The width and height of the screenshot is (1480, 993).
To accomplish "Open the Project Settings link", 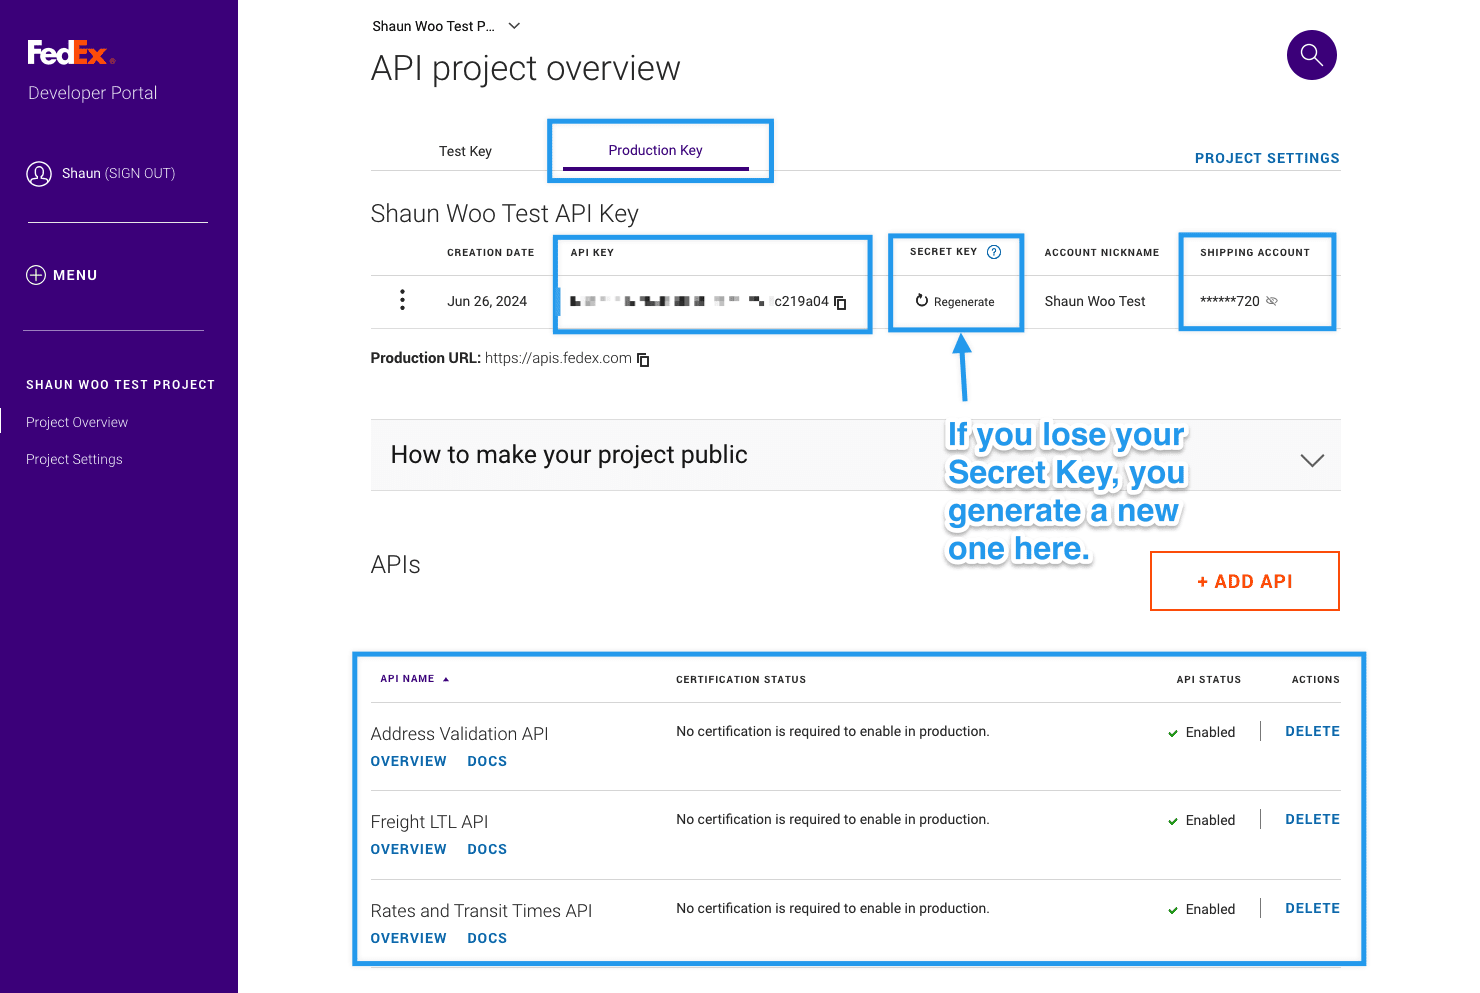I will [x=1266, y=158].
